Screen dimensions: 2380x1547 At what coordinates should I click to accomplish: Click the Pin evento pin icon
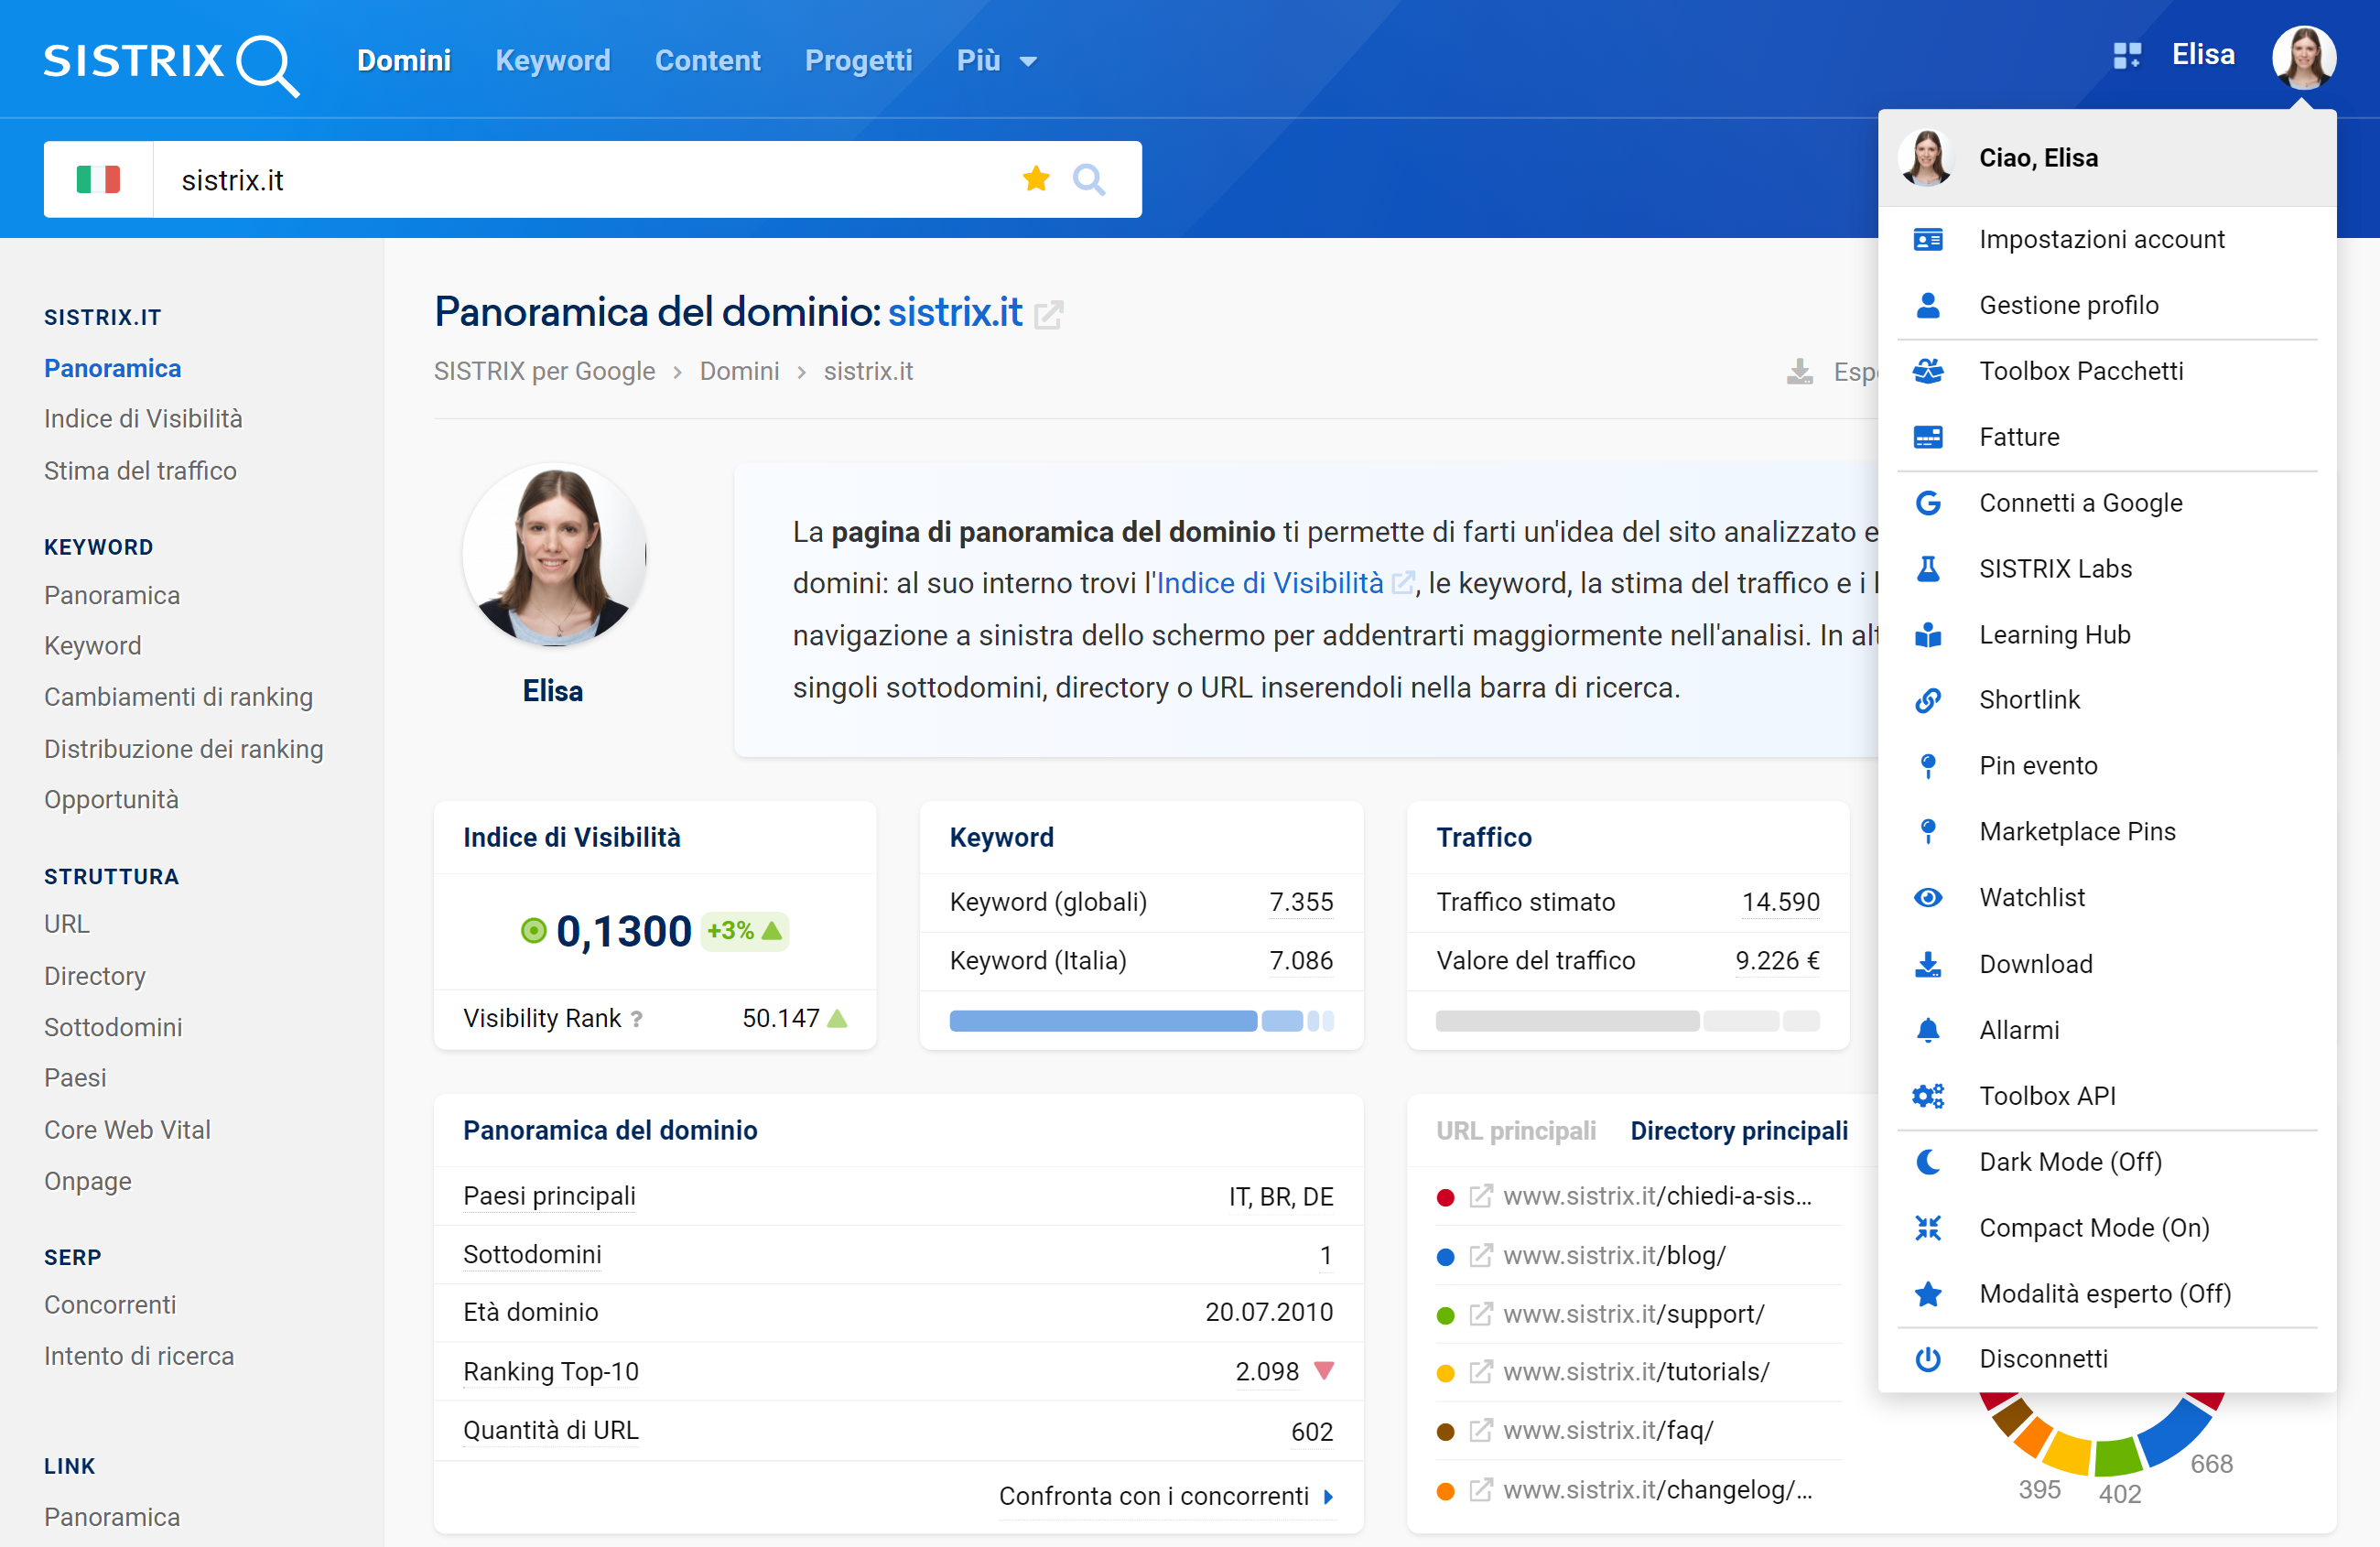tap(1927, 767)
